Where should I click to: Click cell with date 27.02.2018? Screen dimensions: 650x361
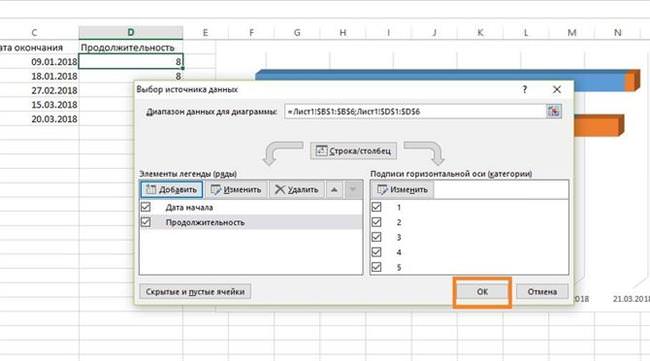(39, 90)
